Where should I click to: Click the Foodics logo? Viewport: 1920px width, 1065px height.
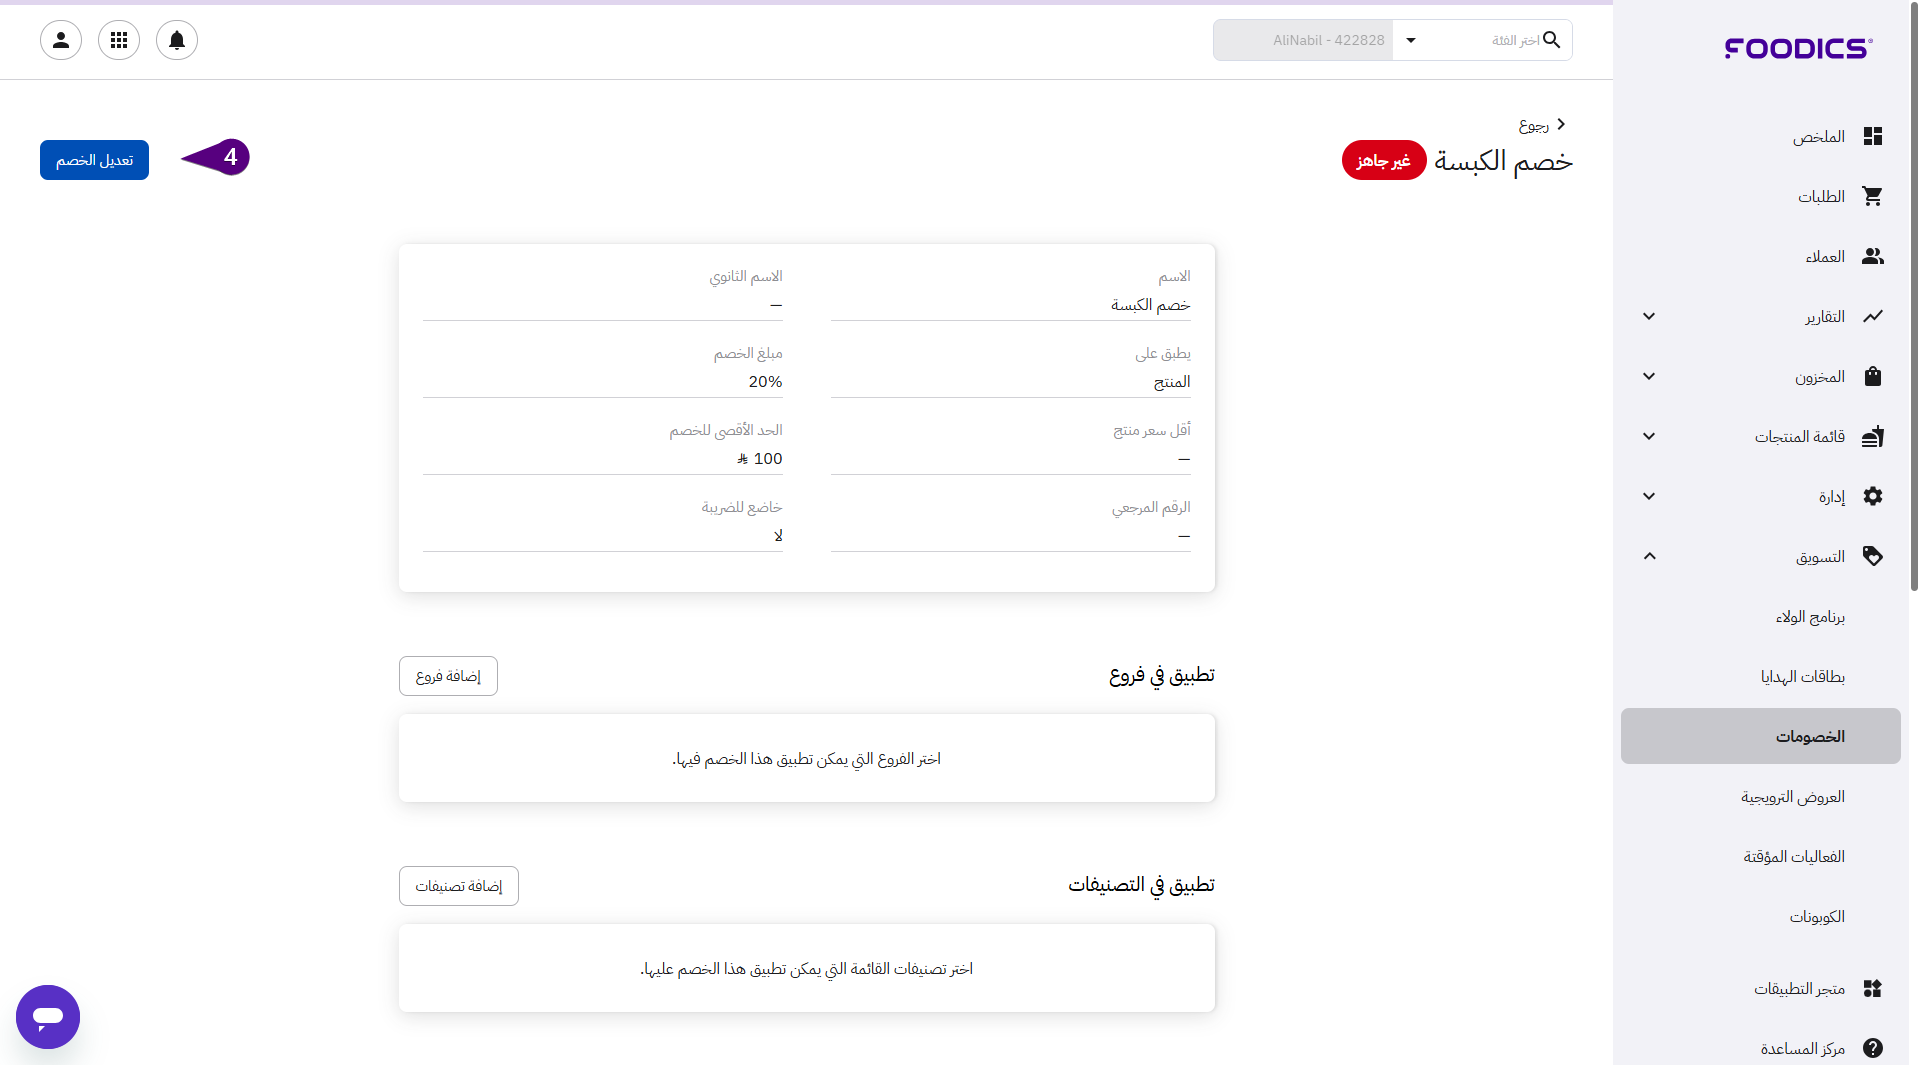coord(1798,48)
